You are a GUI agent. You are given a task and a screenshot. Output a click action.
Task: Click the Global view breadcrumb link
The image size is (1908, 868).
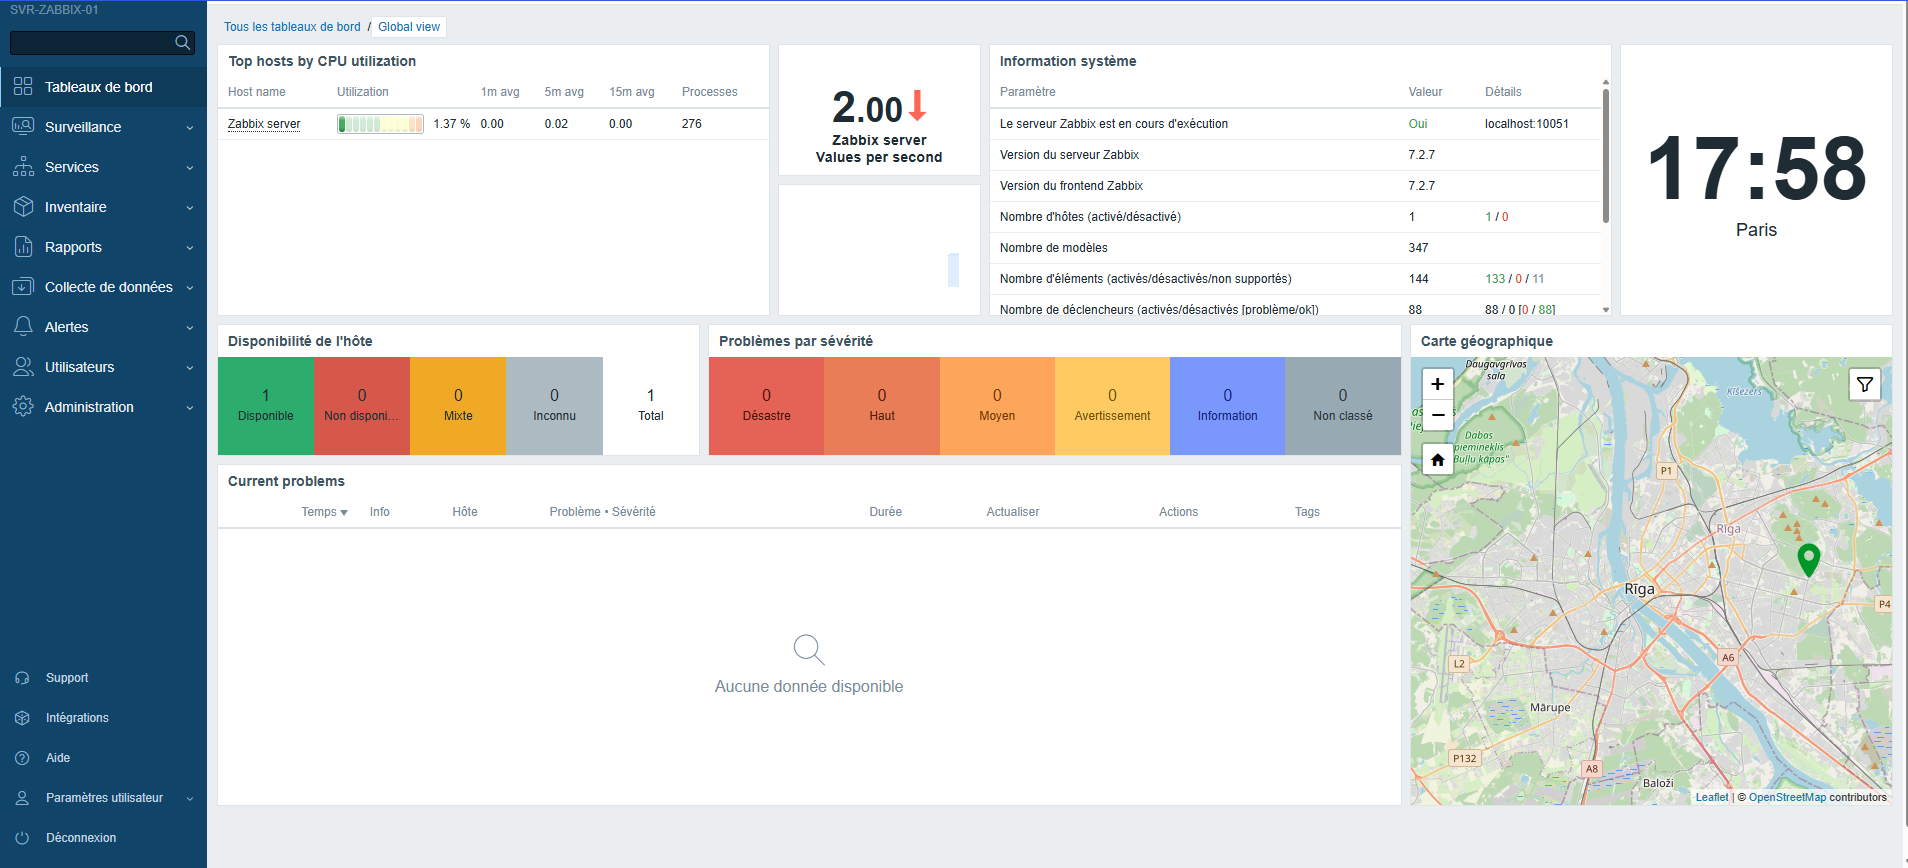pos(409,27)
